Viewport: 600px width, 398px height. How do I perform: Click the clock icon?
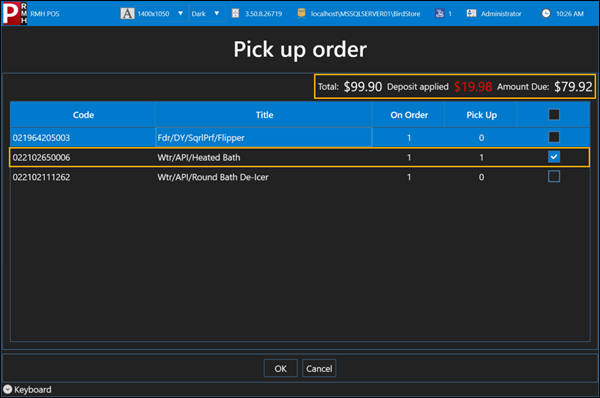click(546, 13)
